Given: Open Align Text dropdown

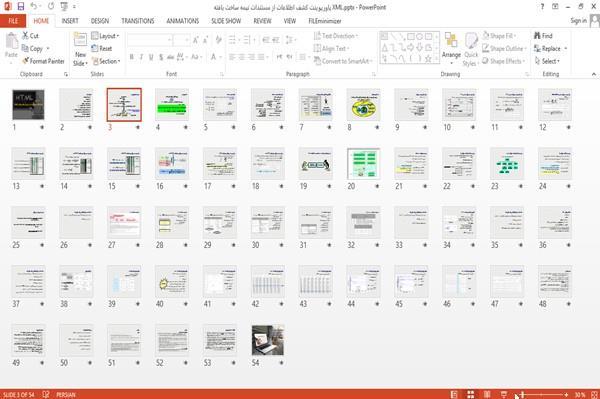Looking at the screenshot, I should tap(331, 48).
